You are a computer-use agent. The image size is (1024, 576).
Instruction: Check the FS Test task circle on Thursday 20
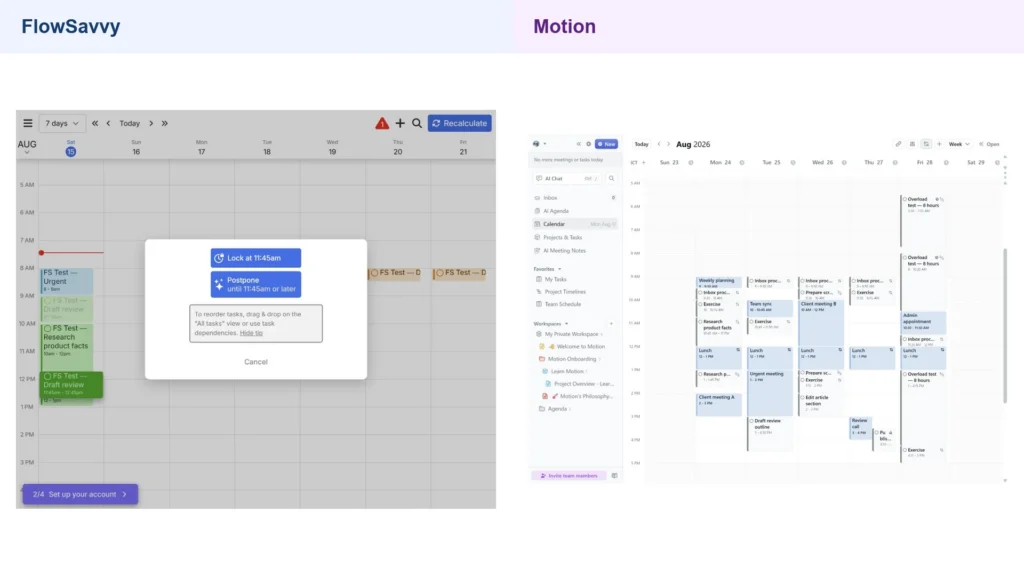point(374,273)
